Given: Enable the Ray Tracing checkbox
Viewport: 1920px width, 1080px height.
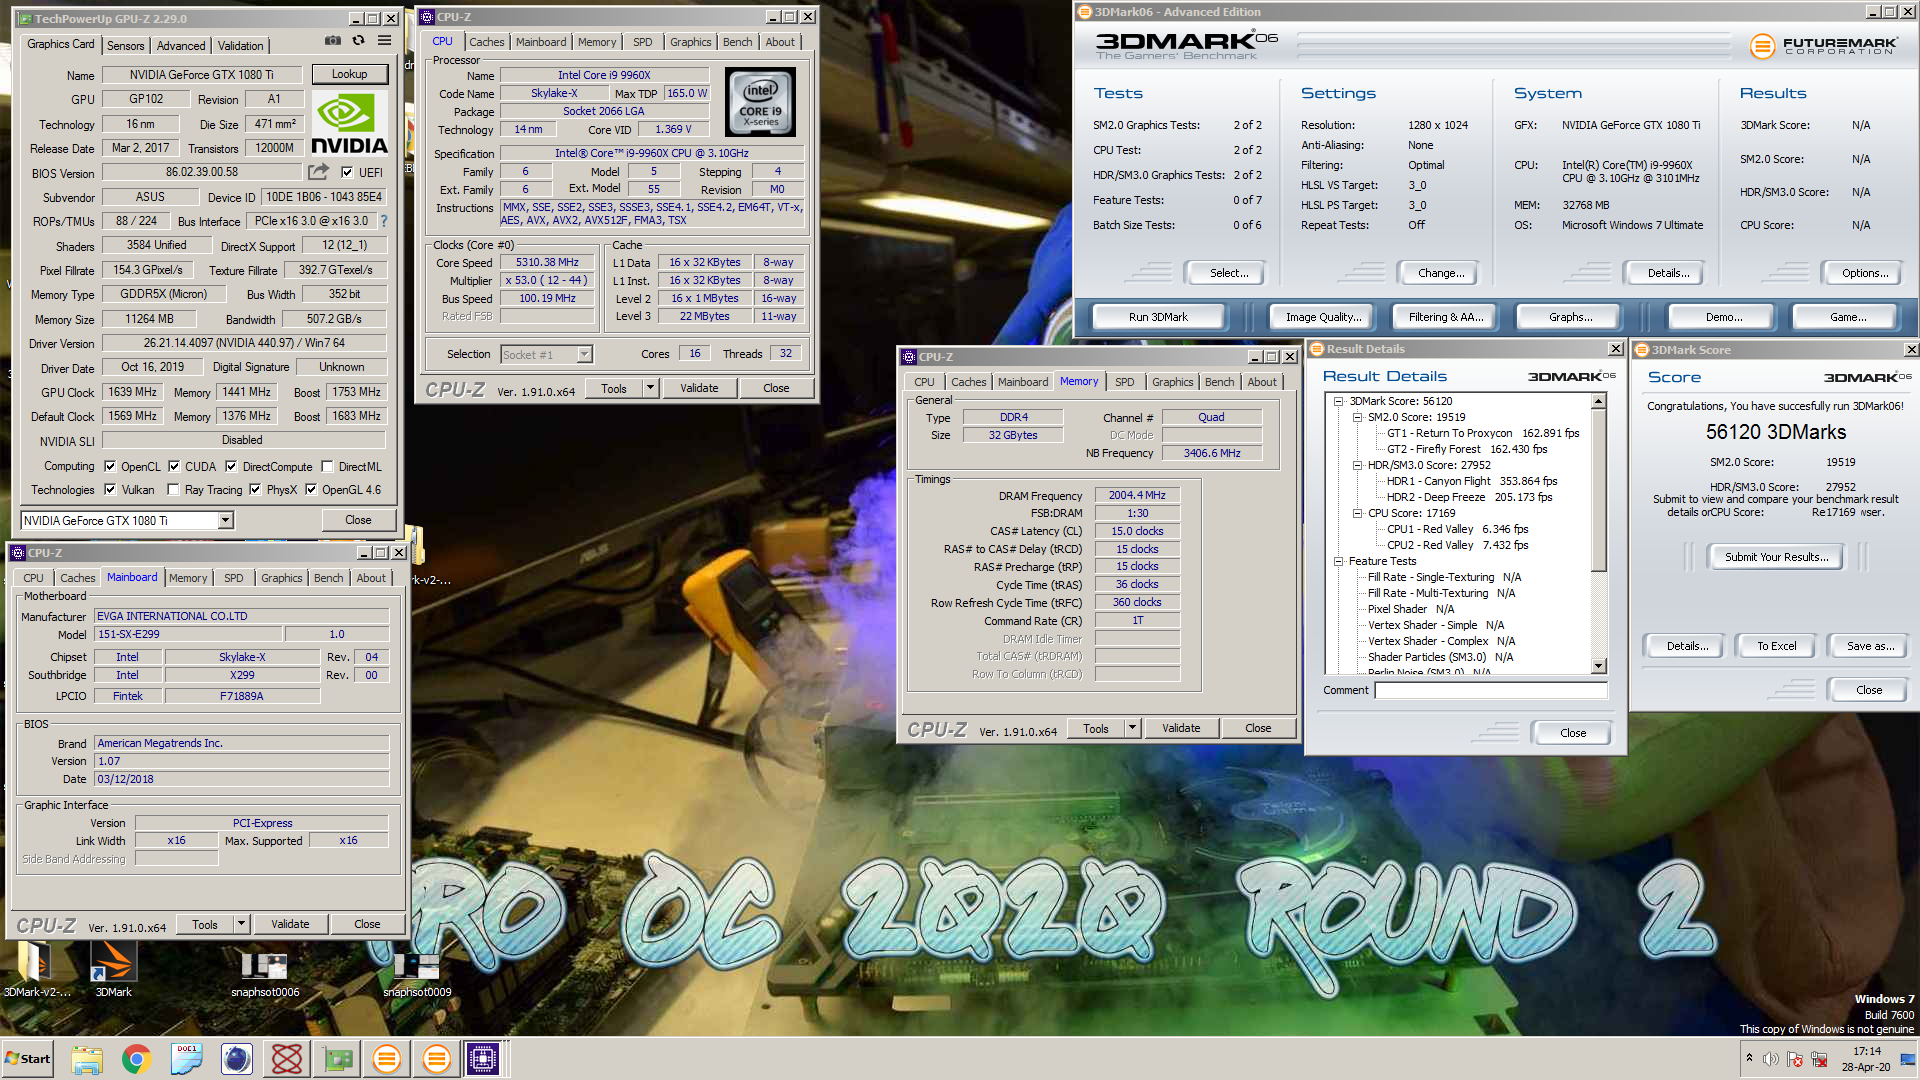Looking at the screenshot, I should 173,489.
